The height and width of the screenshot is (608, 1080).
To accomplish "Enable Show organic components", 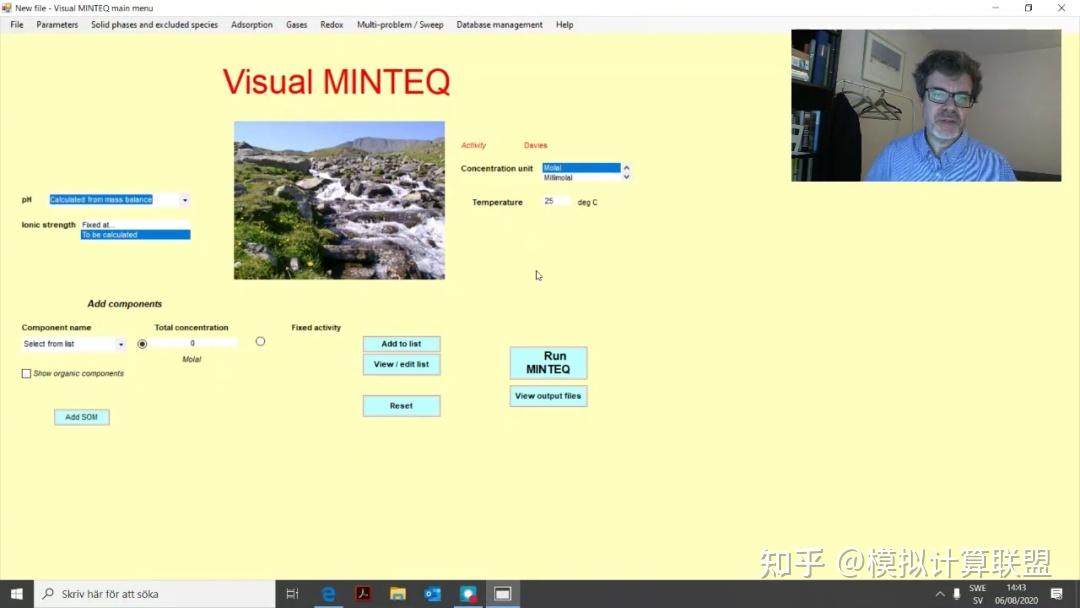I will pos(26,373).
